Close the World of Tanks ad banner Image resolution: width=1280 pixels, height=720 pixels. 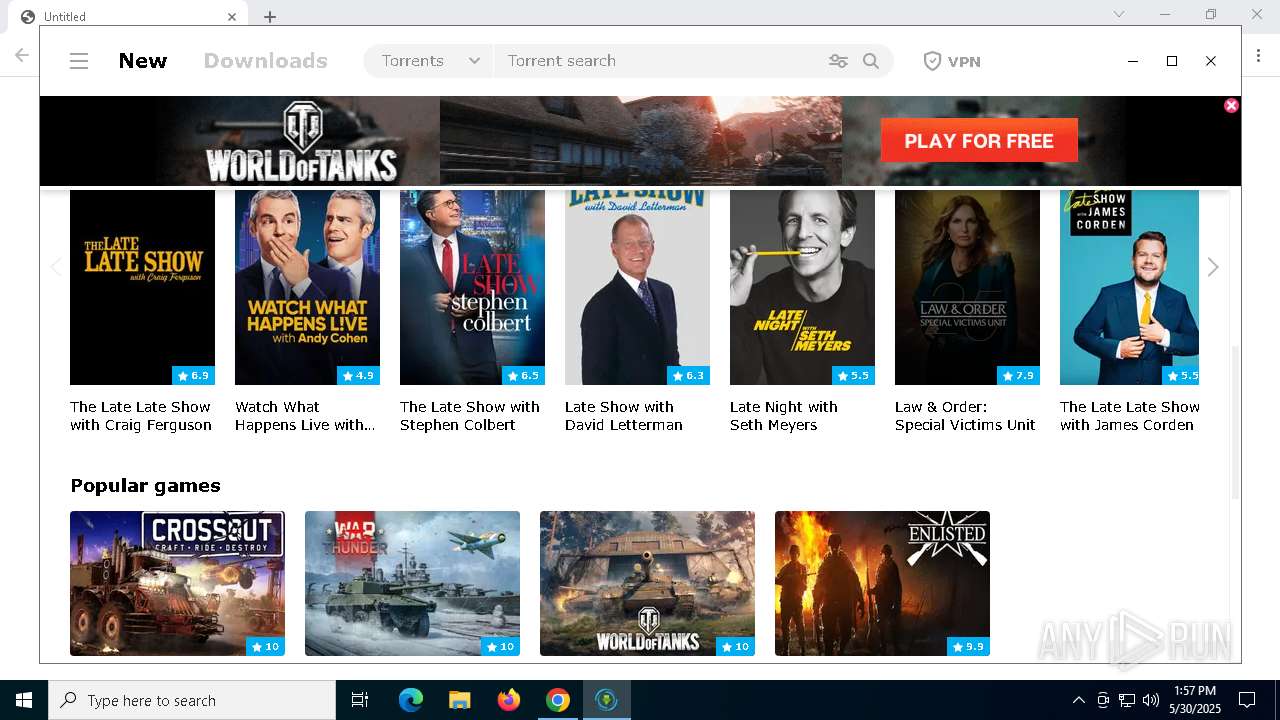coord(1231,105)
